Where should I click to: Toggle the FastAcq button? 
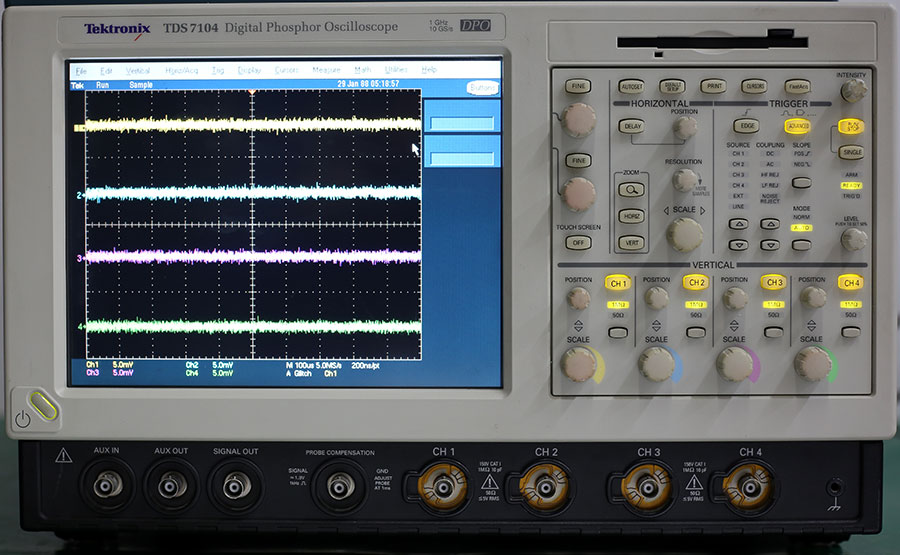pos(797,87)
